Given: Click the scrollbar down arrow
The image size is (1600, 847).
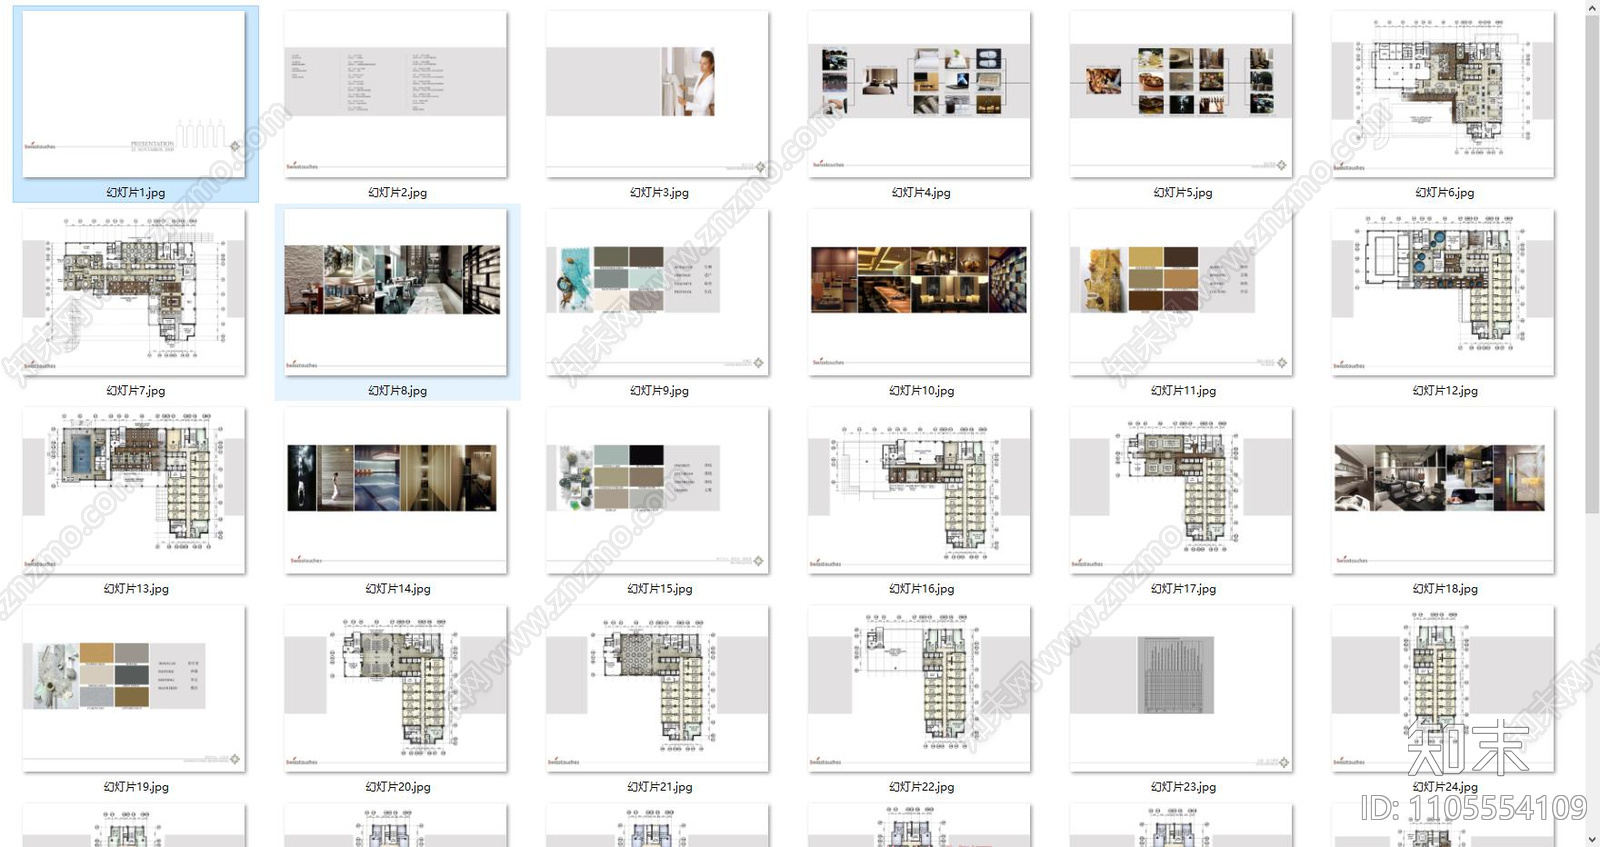Looking at the screenshot, I should click(x=1591, y=838).
